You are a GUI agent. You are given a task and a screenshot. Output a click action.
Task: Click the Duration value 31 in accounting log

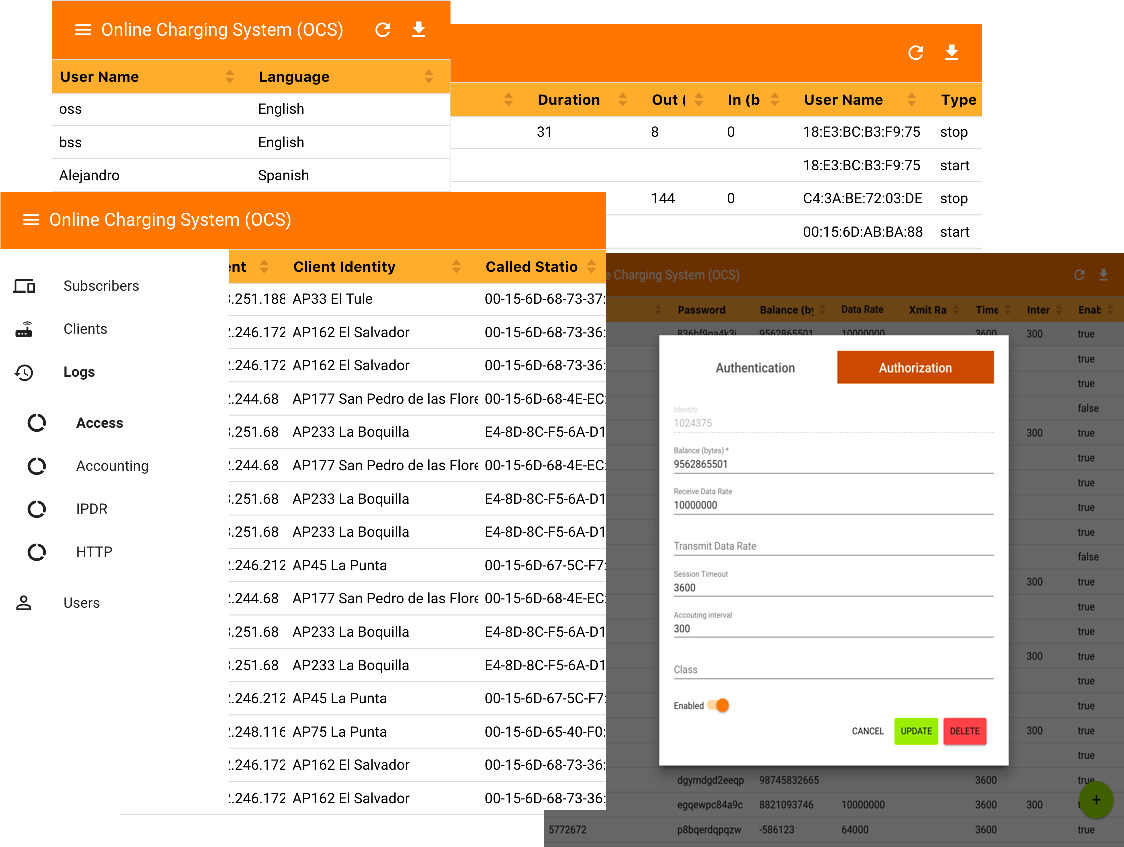pos(544,132)
